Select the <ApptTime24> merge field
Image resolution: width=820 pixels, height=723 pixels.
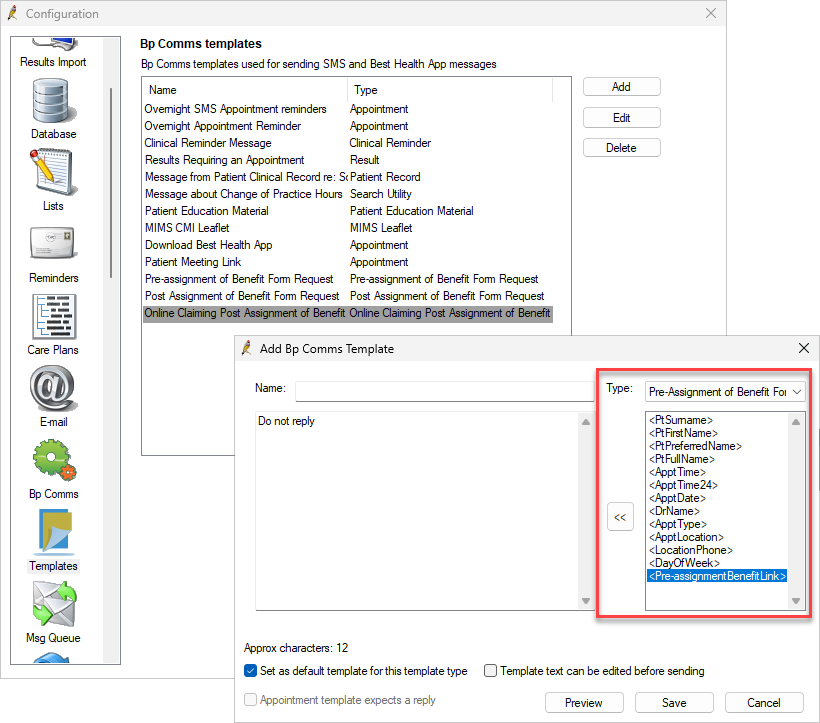coord(683,485)
